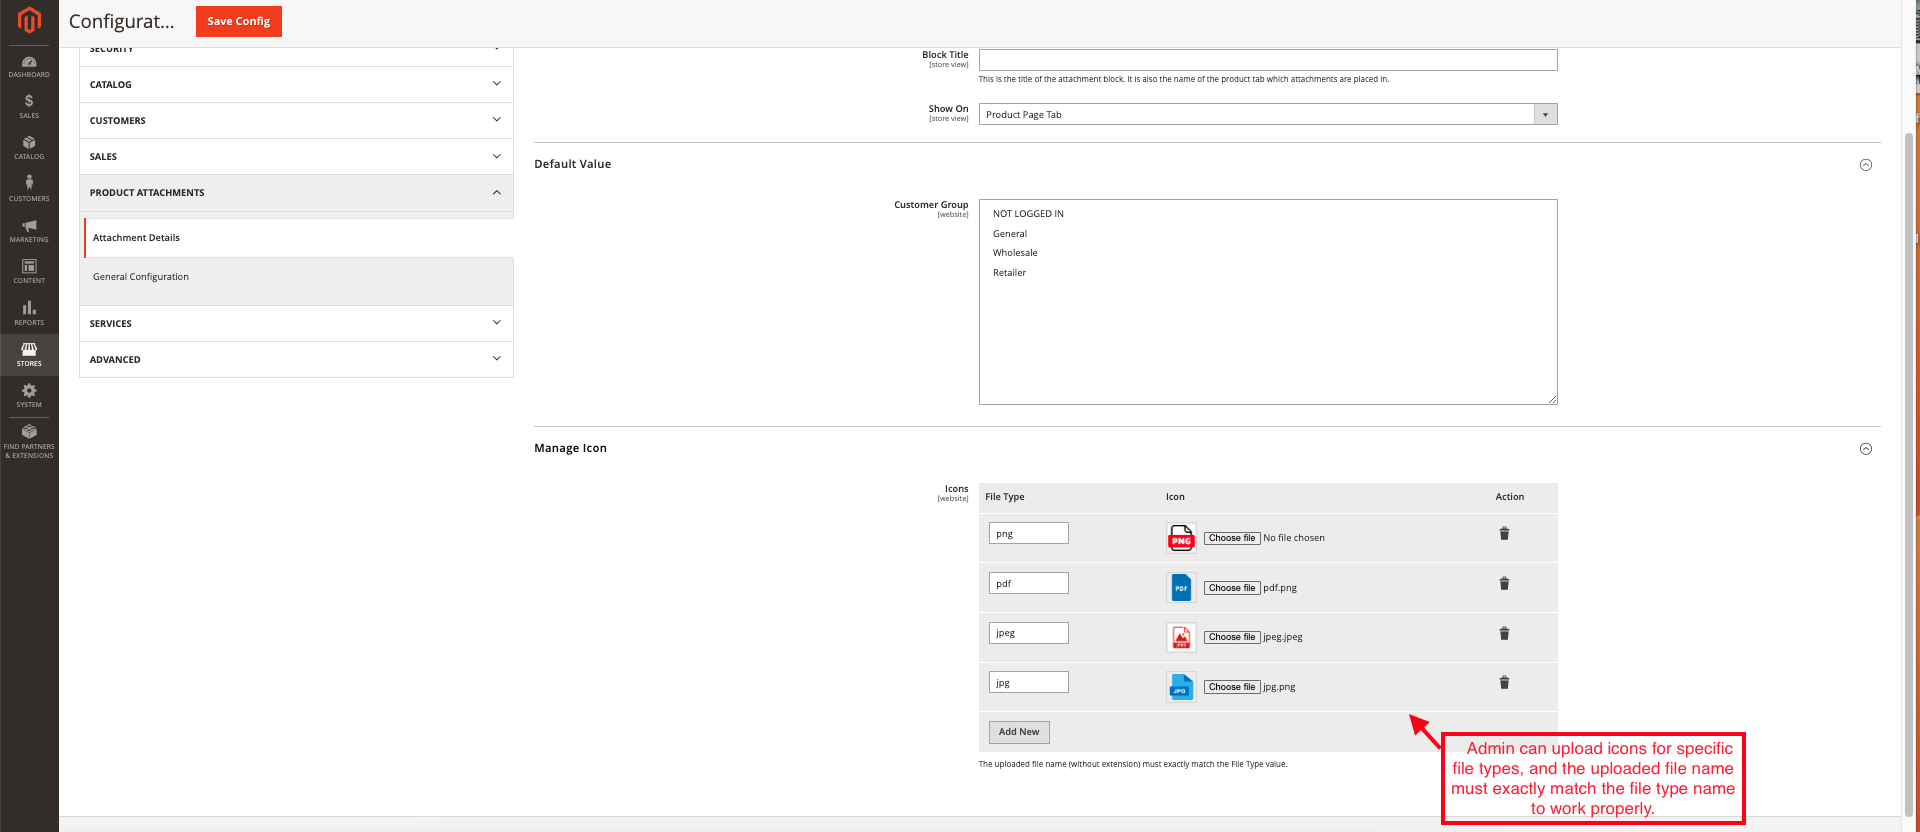Select Wholesale customer group option
This screenshot has height=832, width=1920.
point(1015,253)
